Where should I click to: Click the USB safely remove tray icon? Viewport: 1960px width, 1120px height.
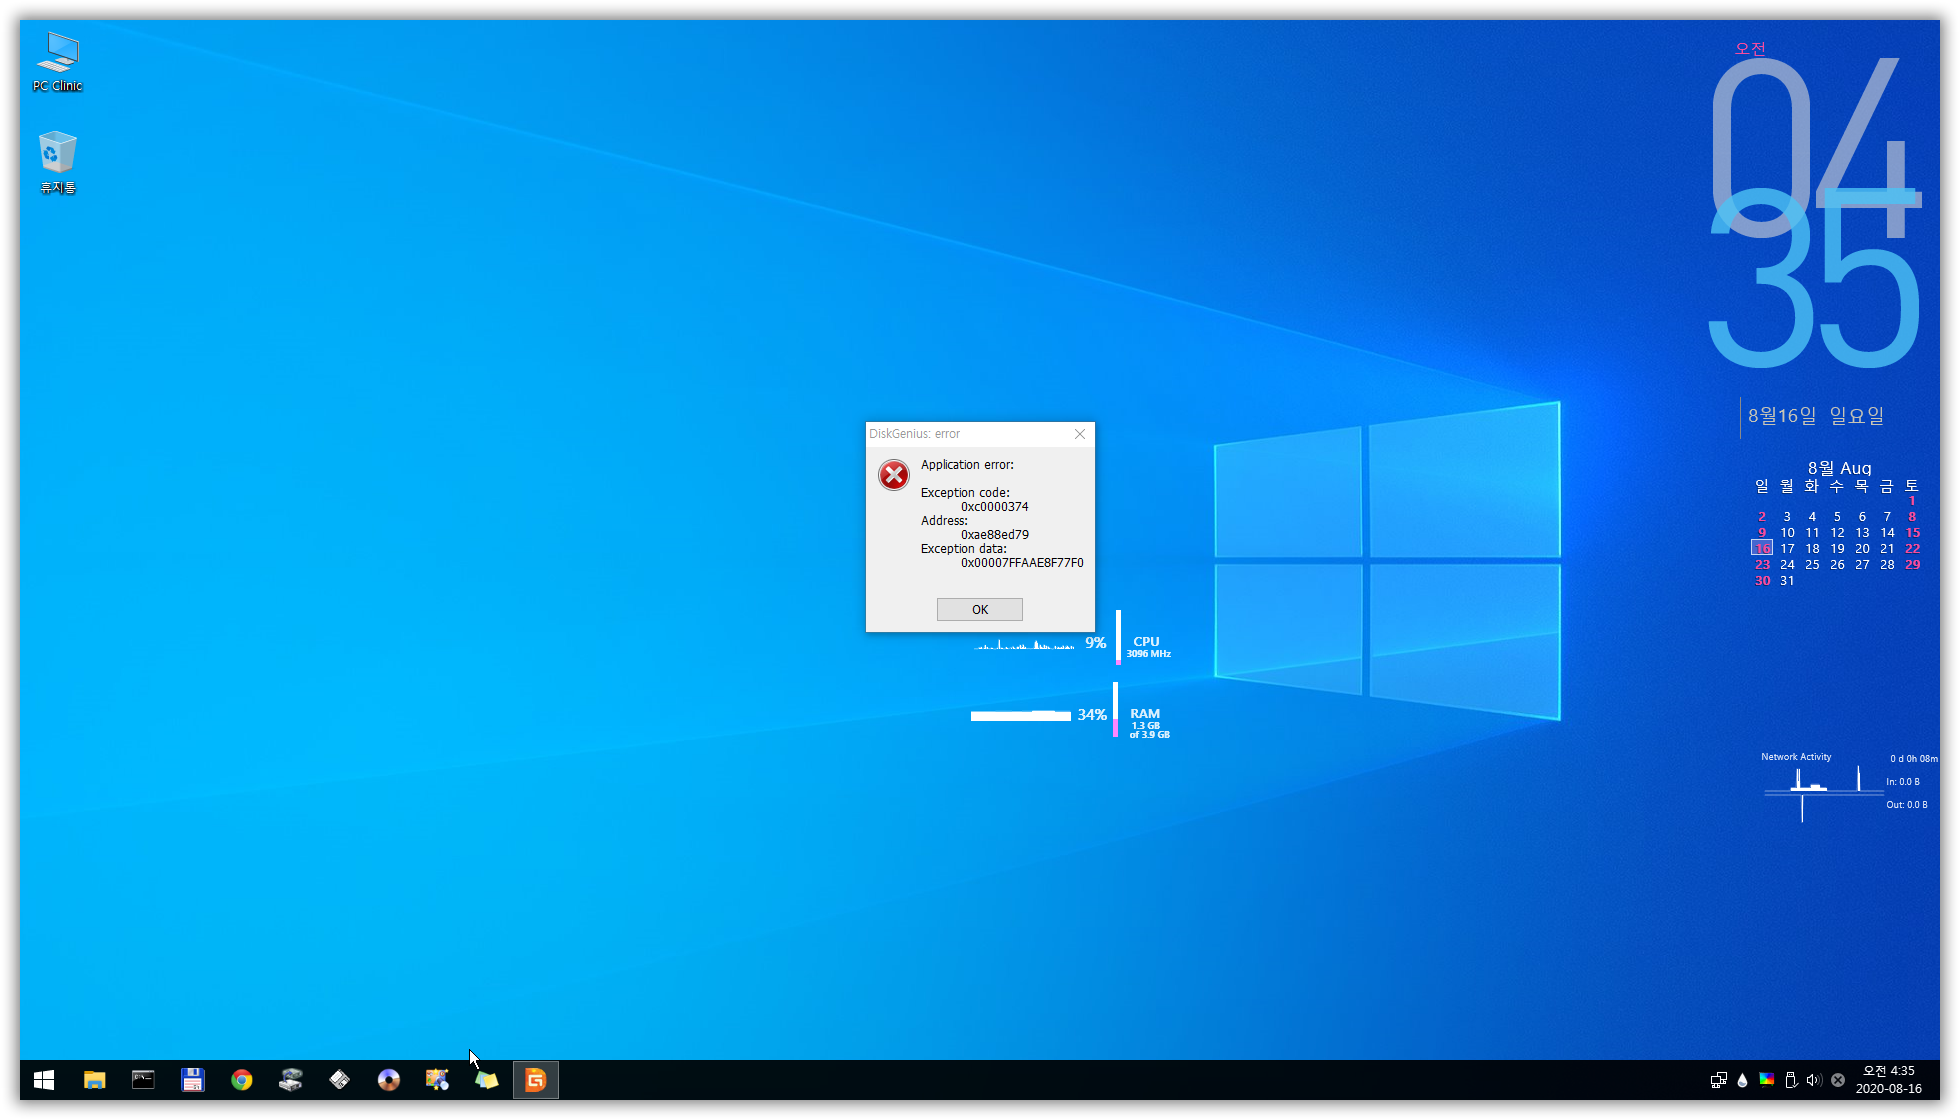coord(1790,1080)
